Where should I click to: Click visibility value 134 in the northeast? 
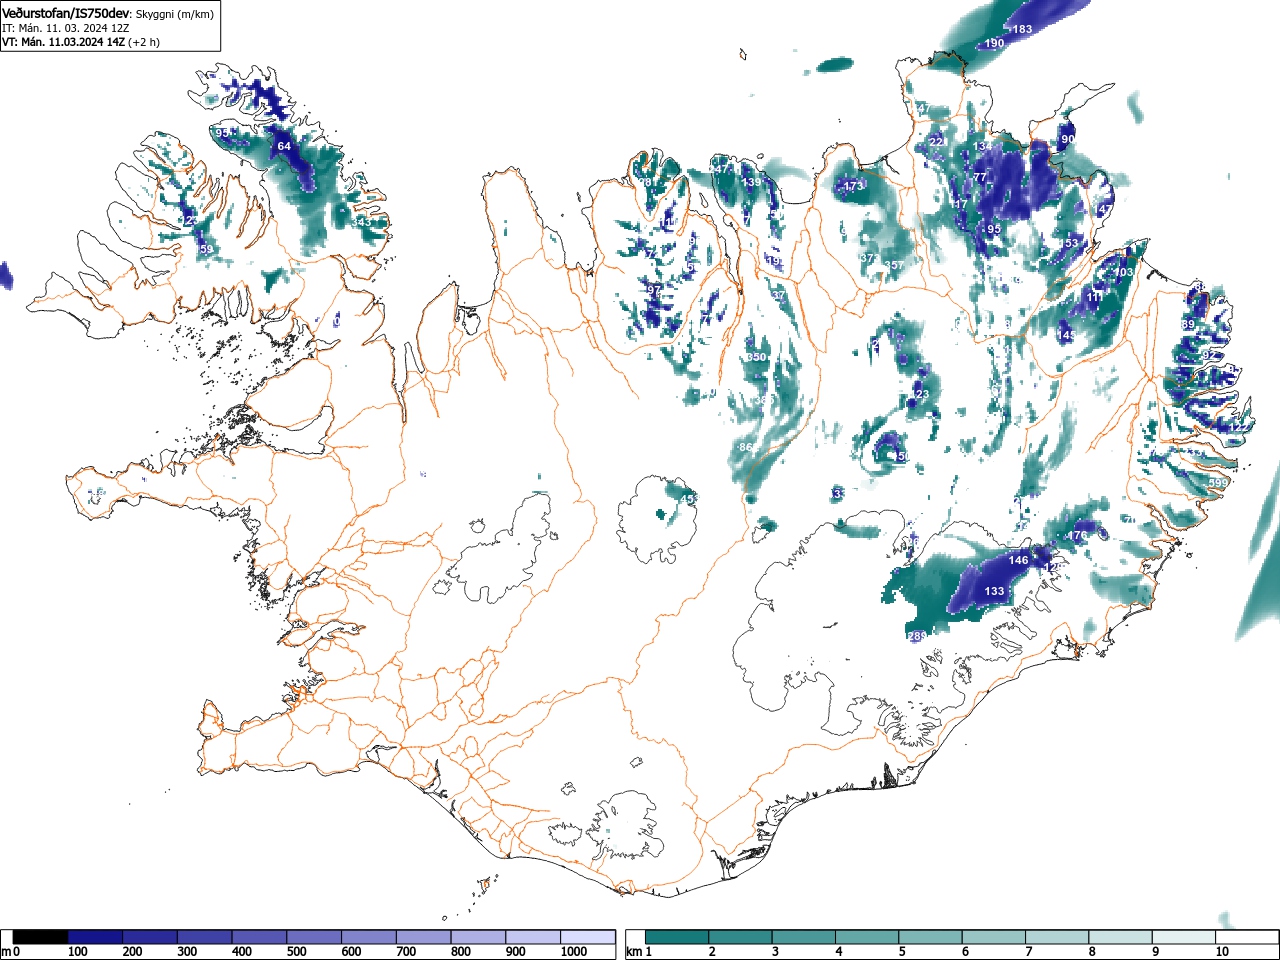coord(983,147)
